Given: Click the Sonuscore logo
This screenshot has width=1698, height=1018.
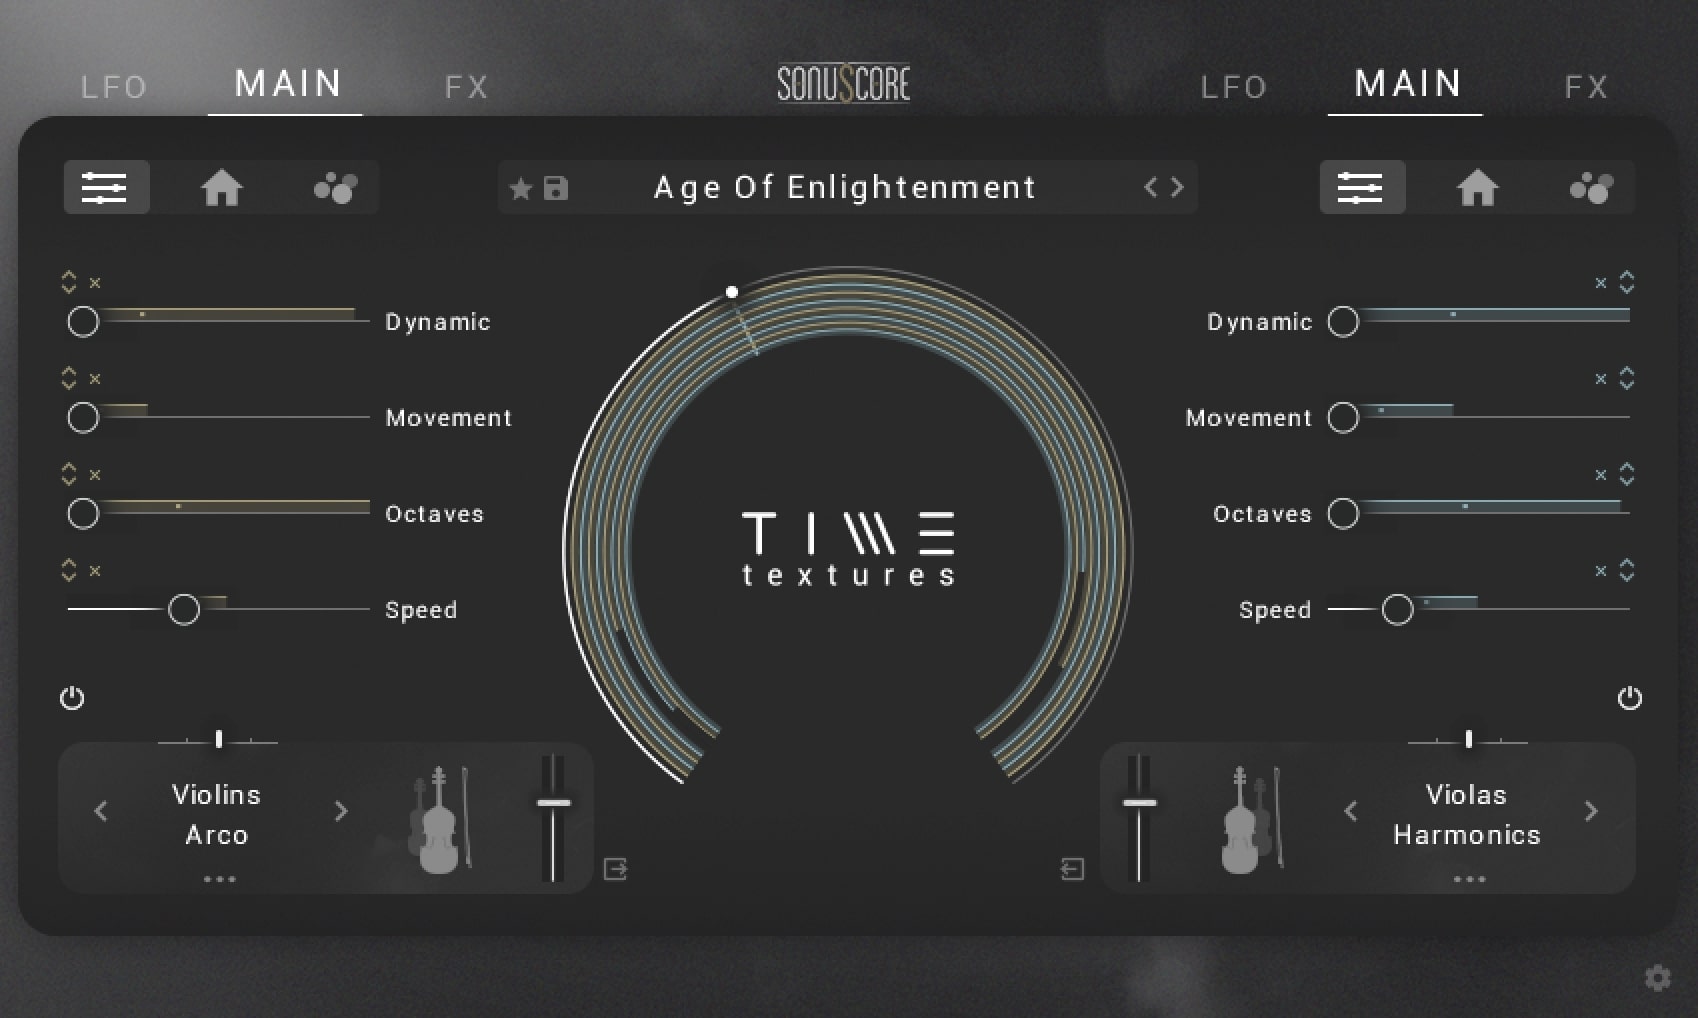Looking at the screenshot, I should click(x=844, y=84).
